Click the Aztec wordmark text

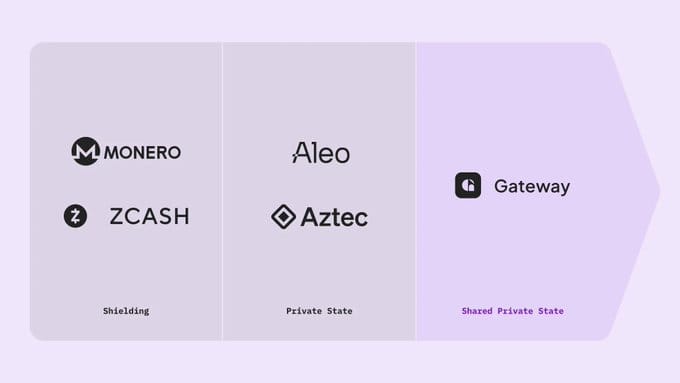[334, 217]
